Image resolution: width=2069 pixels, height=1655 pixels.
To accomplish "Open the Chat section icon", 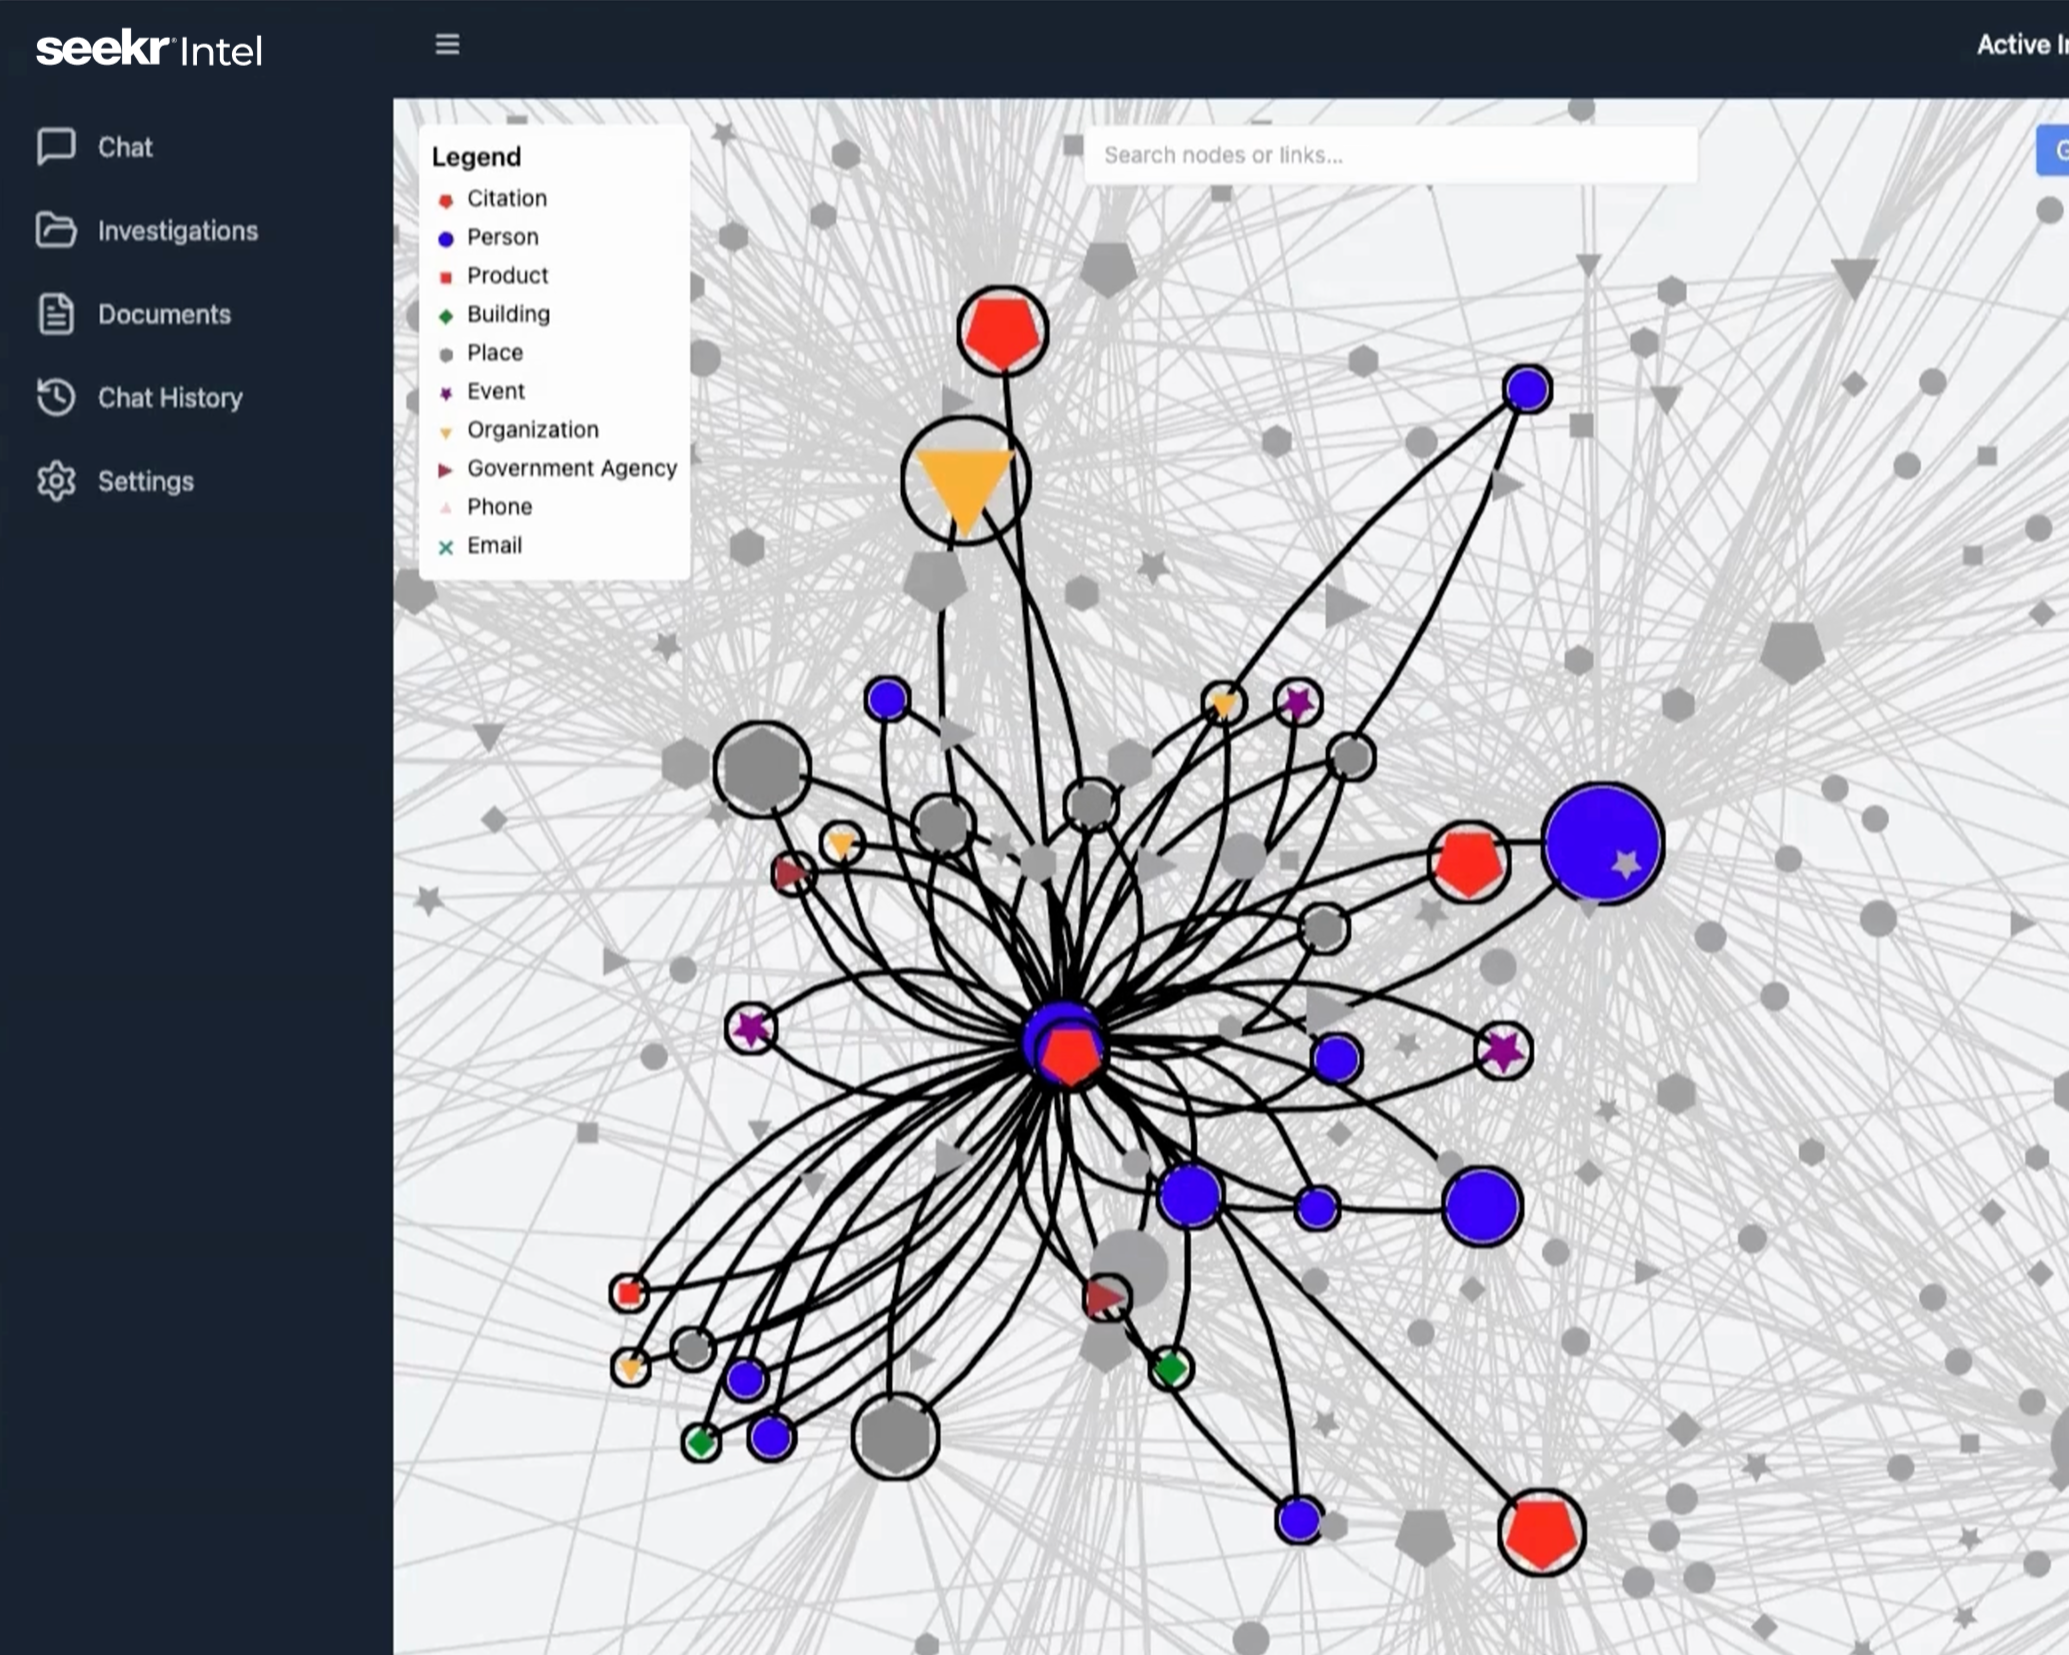I will (x=56, y=146).
